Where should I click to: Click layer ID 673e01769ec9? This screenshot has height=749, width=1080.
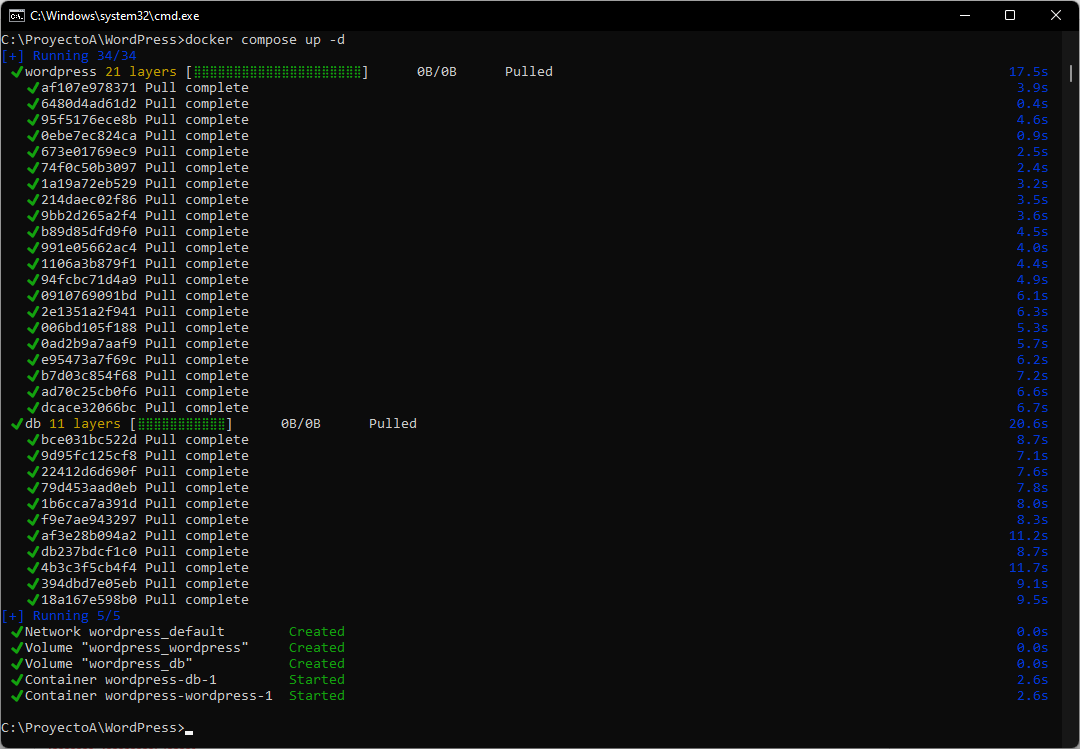[89, 152]
